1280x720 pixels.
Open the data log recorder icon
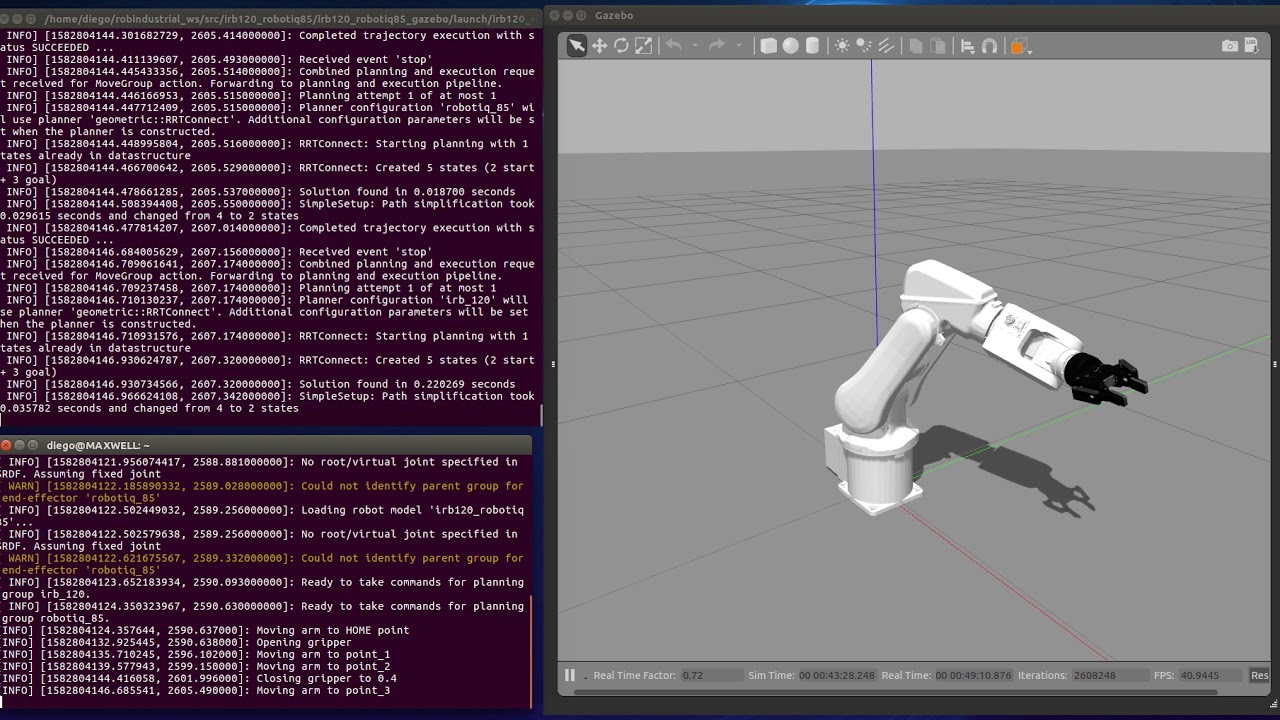1253,46
